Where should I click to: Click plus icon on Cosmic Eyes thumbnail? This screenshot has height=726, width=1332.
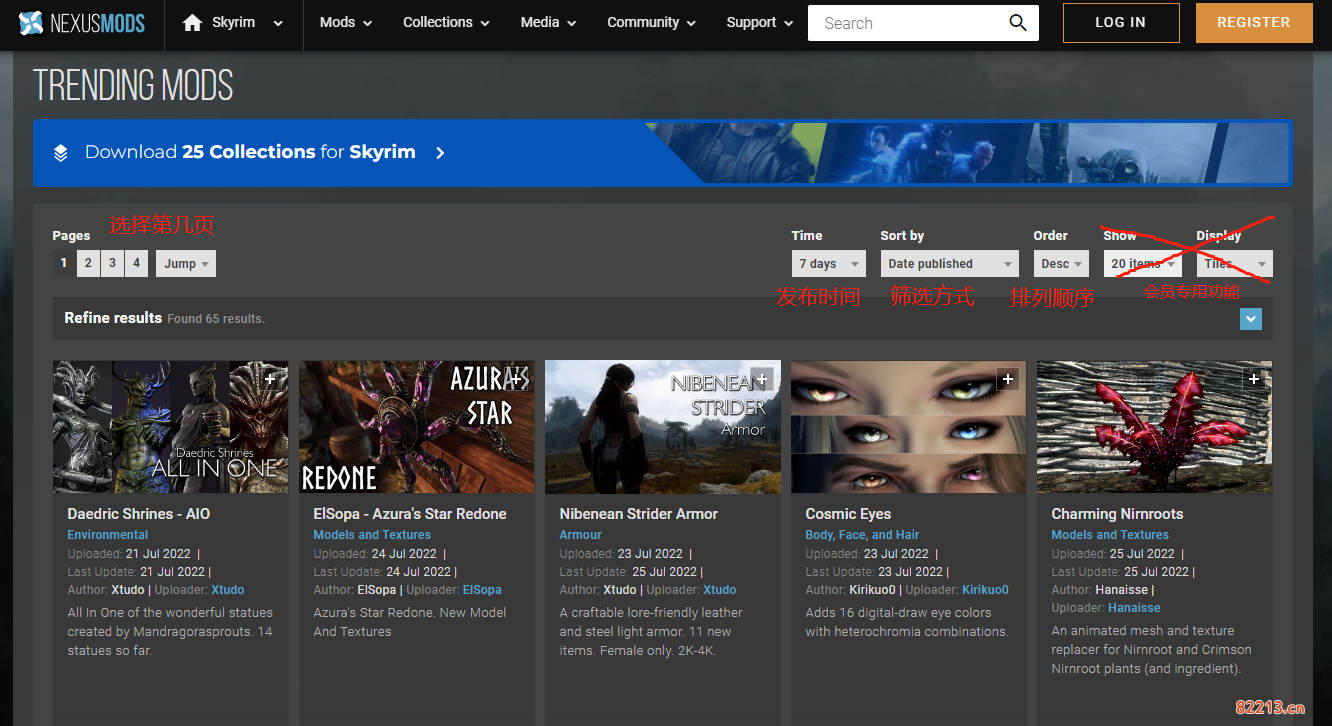[x=1008, y=379]
